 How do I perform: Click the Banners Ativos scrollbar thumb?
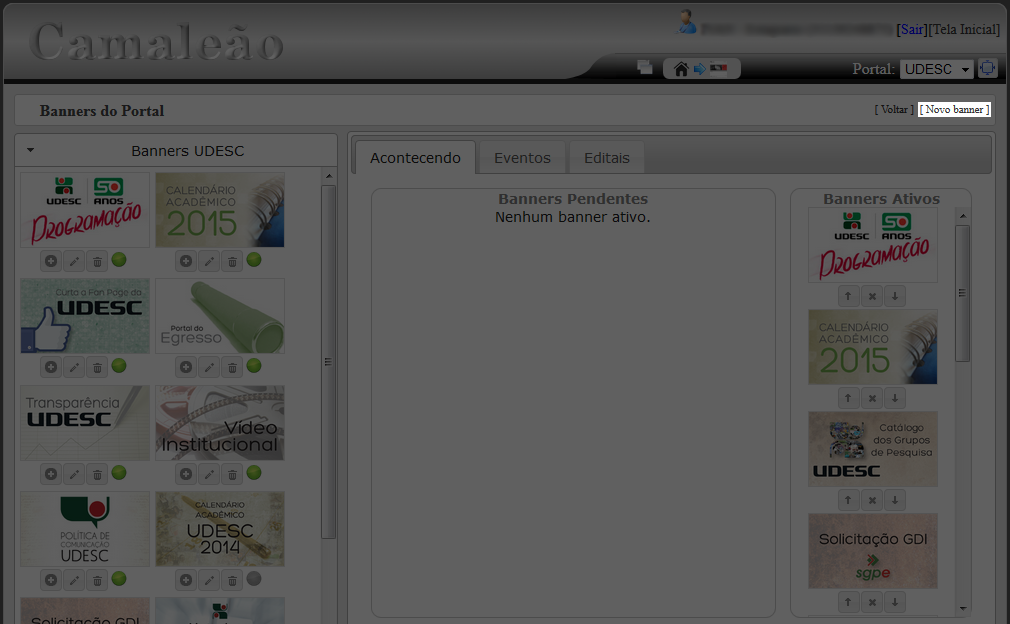(x=962, y=293)
